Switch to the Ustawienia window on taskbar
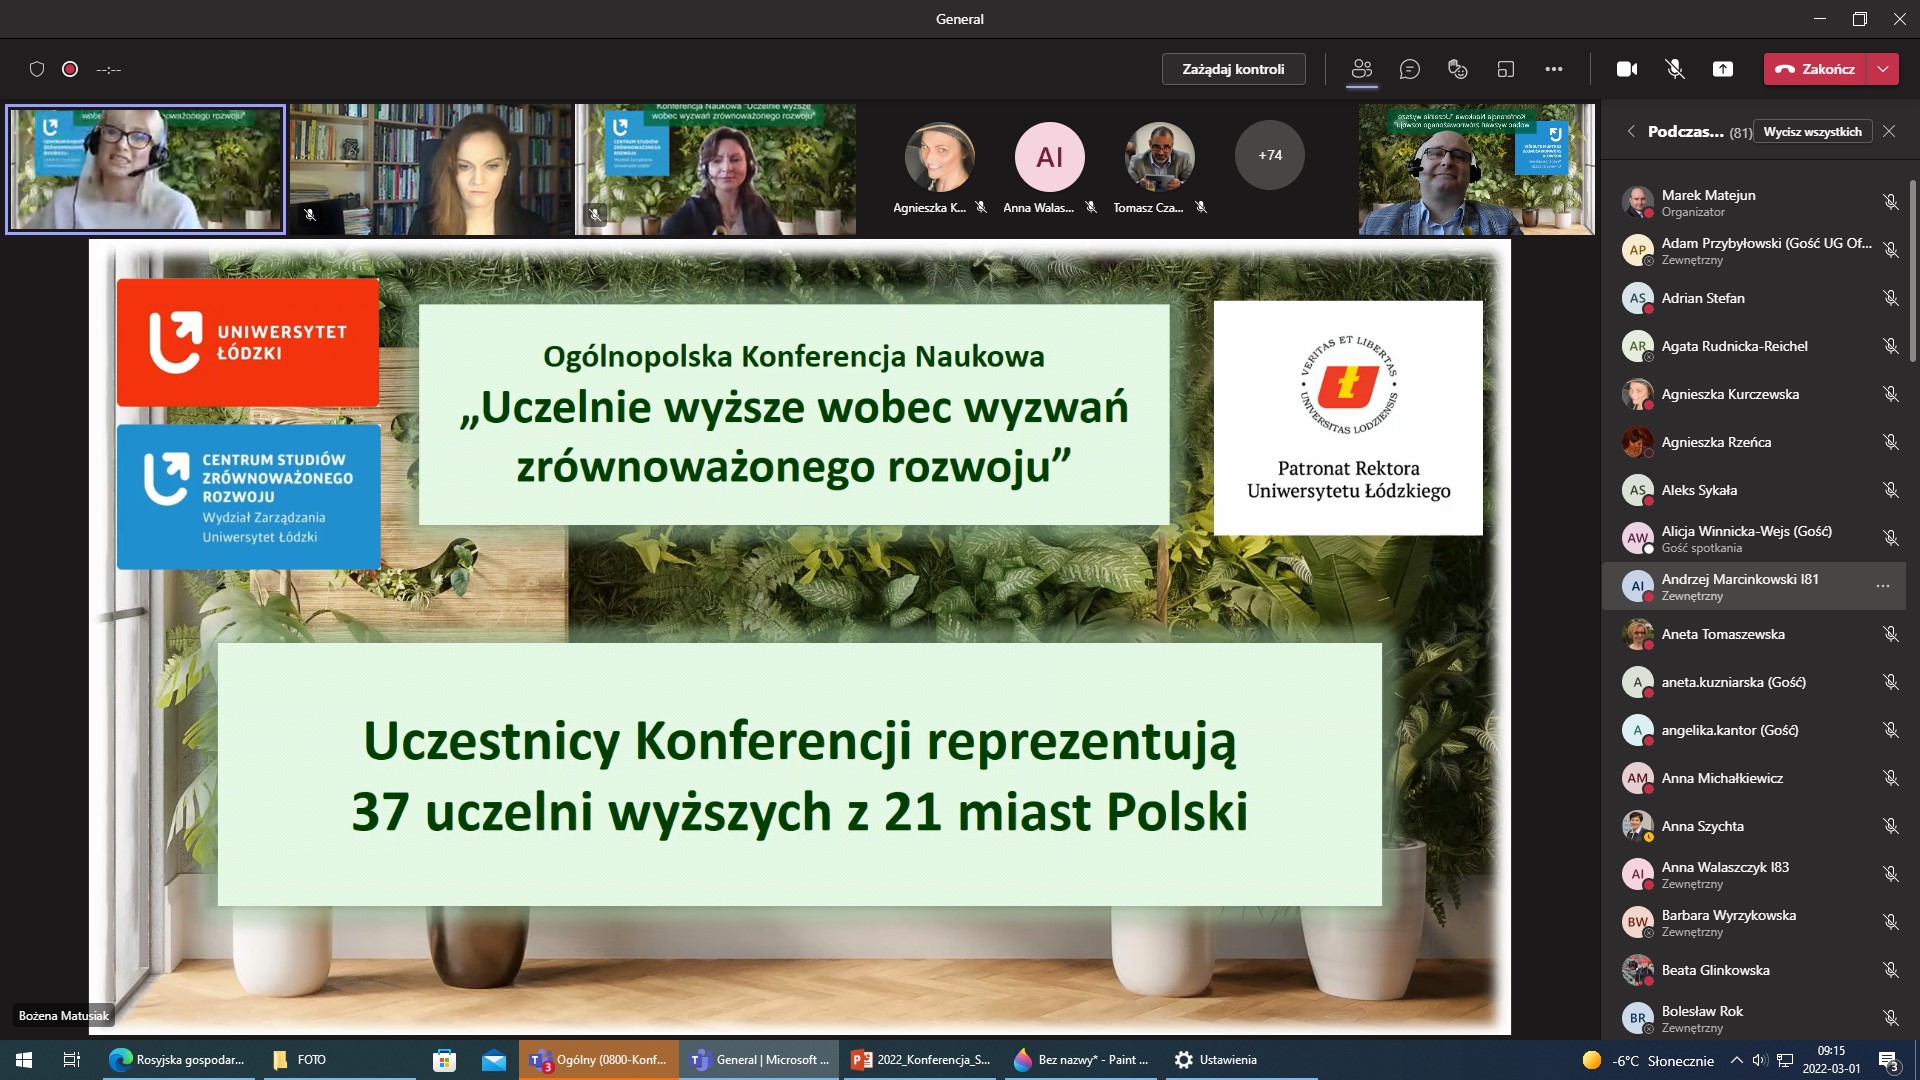The height and width of the screenshot is (1080, 1920). tap(1216, 1059)
